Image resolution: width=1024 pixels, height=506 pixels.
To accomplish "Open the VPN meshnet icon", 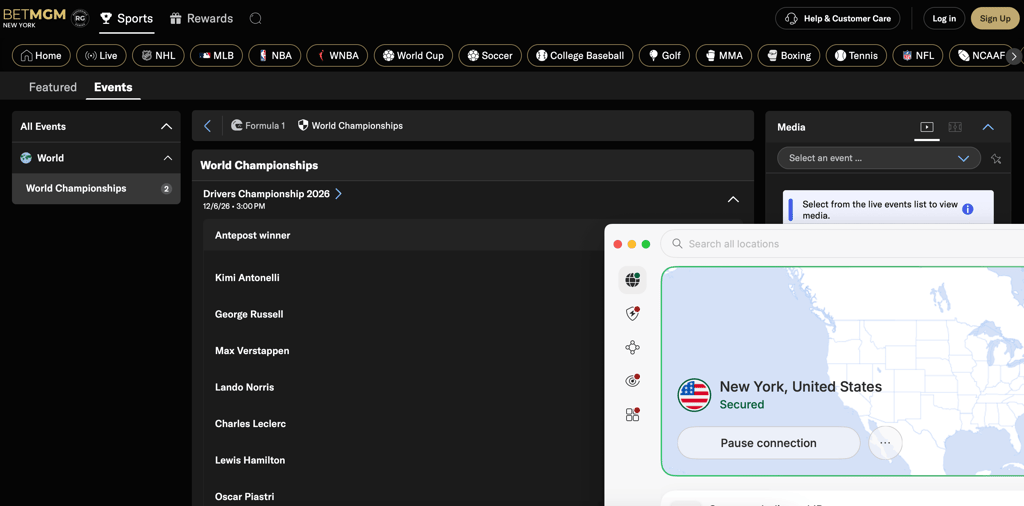I will tap(632, 348).
